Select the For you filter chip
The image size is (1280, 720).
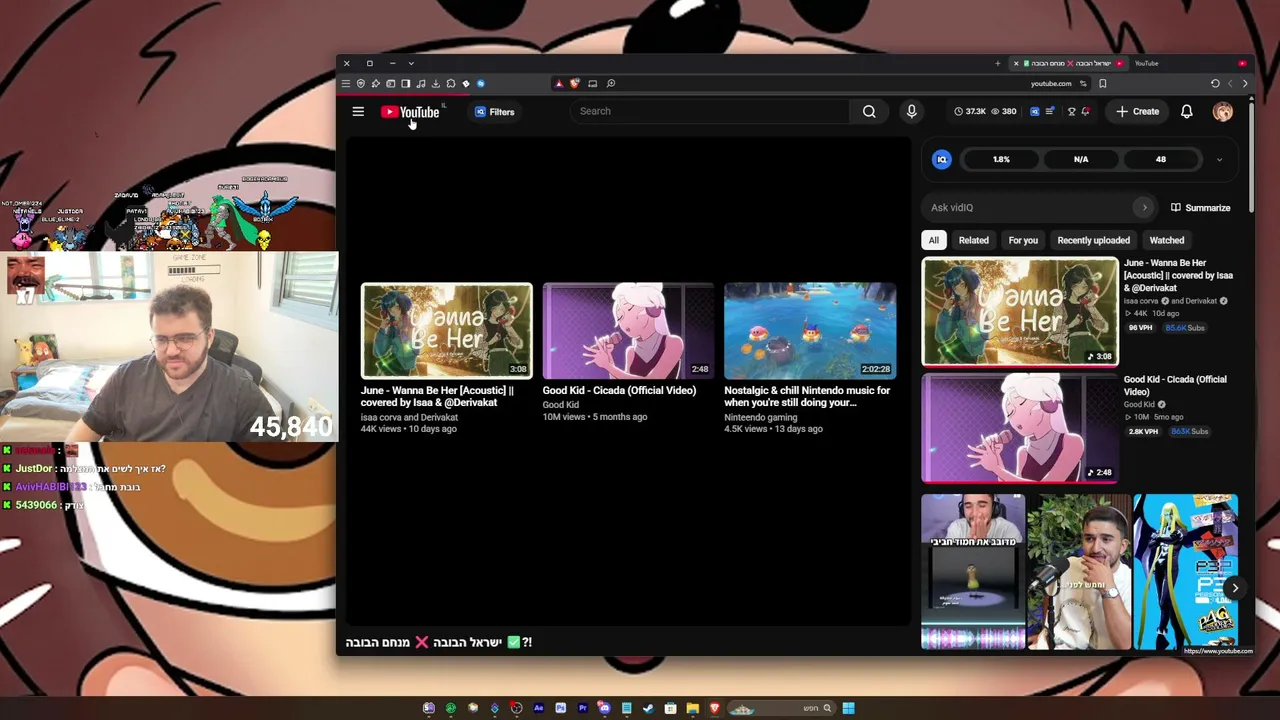click(1023, 240)
